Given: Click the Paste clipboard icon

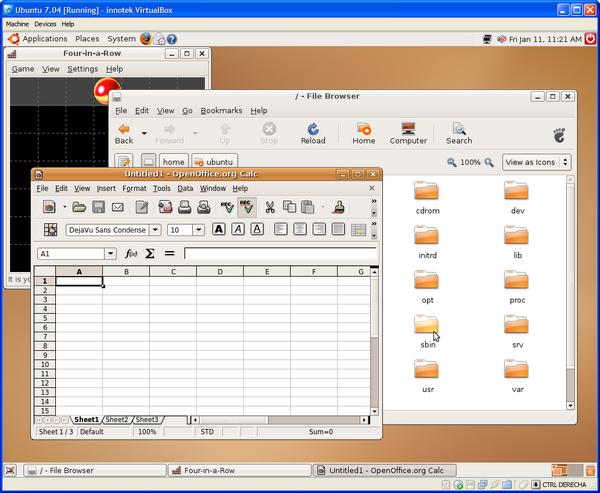Looking at the screenshot, I should coord(308,207).
